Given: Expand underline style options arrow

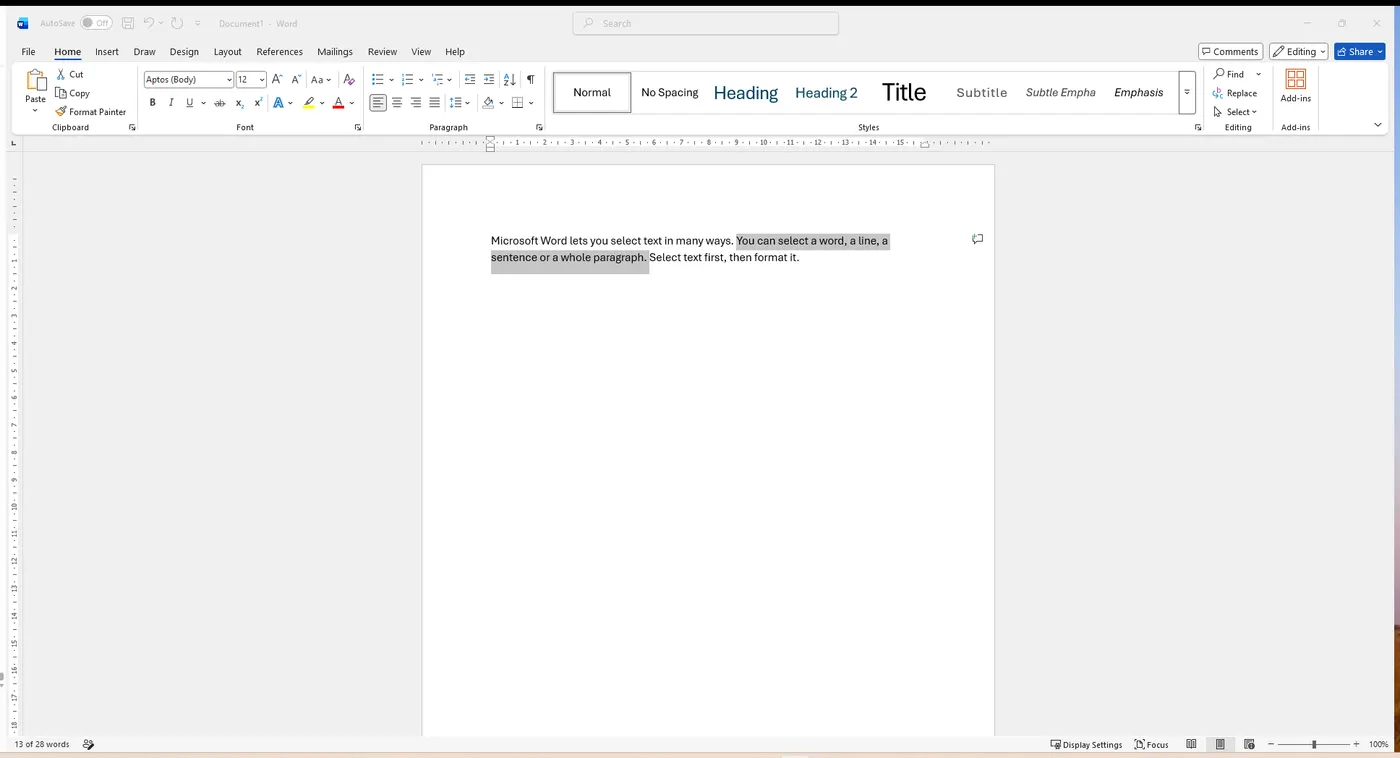Looking at the screenshot, I should click(203, 103).
